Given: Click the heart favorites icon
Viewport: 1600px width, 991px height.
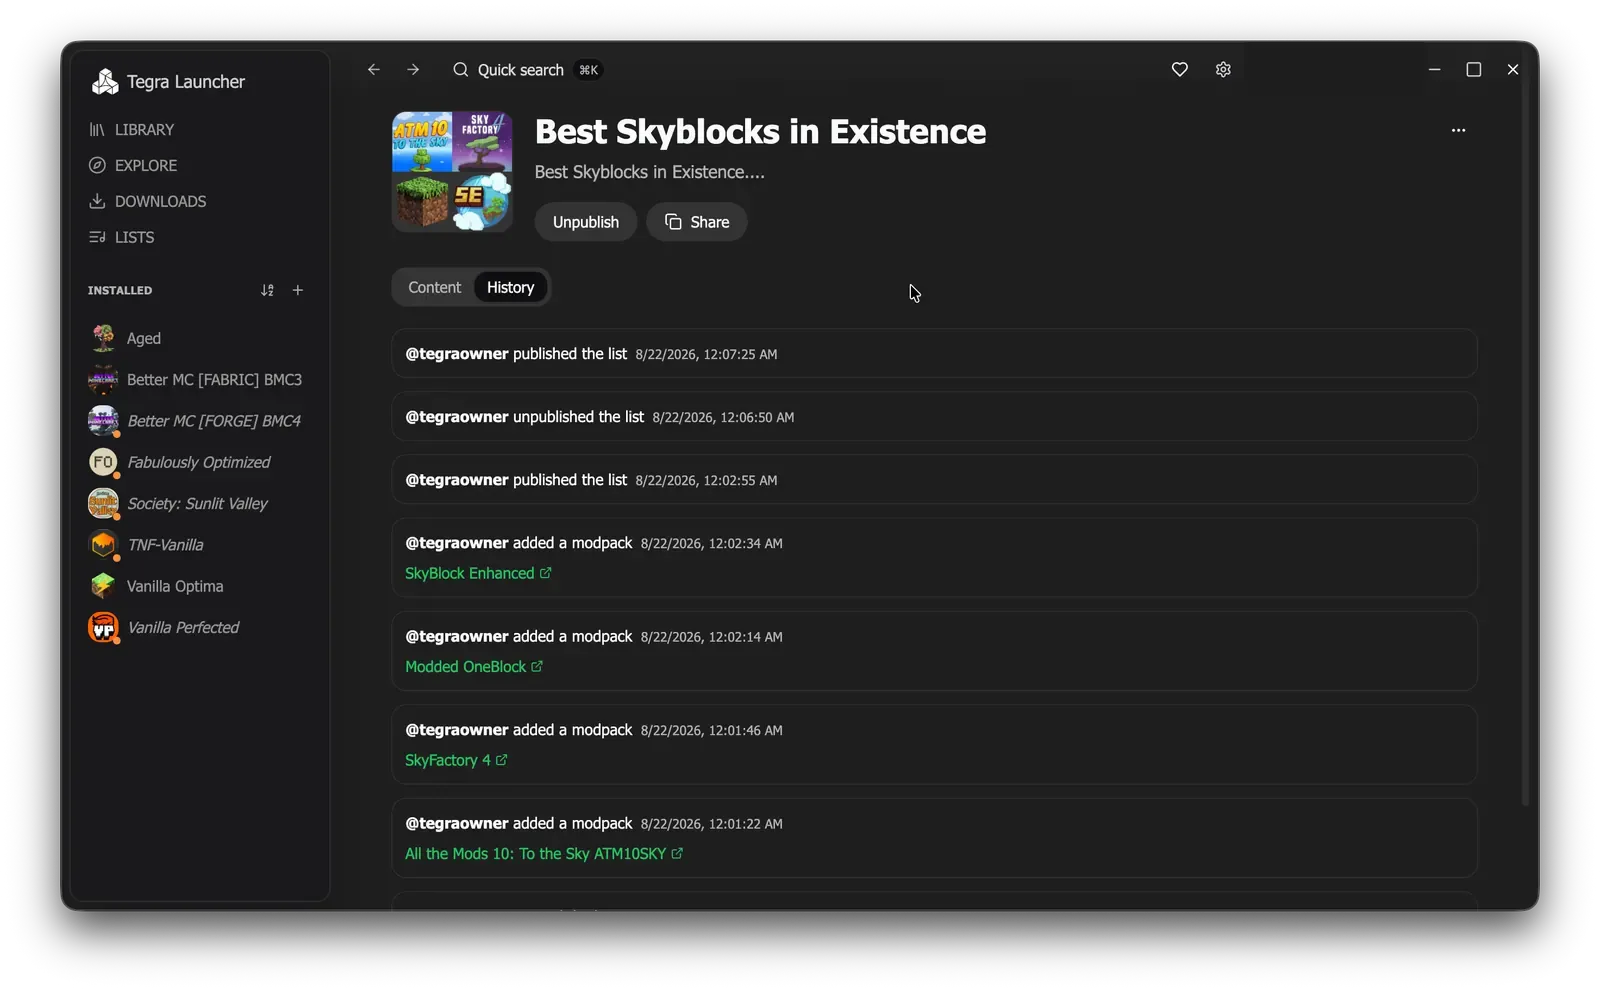Looking at the screenshot, I should point(1180,70).
